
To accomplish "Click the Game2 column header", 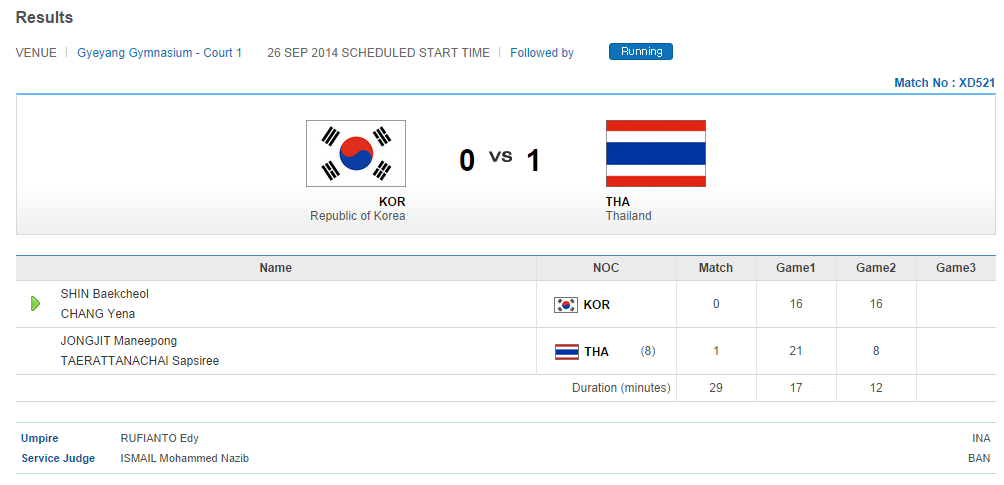I will pos(876,268).
